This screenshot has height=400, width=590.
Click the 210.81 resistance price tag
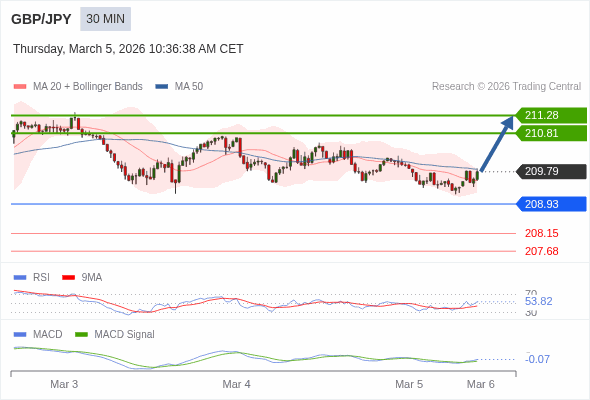(x=551, y=133)
